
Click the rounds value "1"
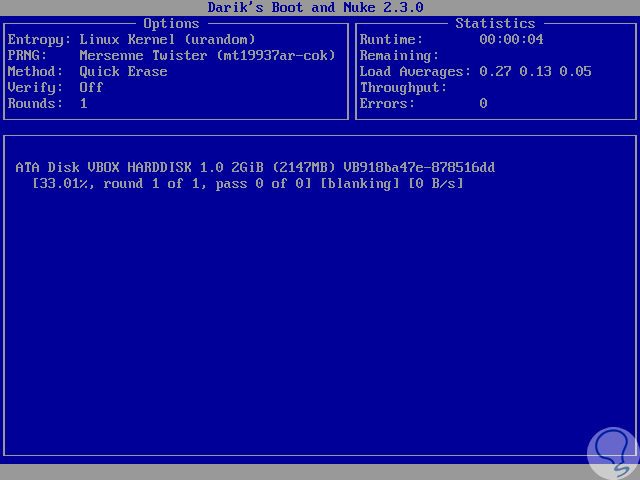click(84, 104)
